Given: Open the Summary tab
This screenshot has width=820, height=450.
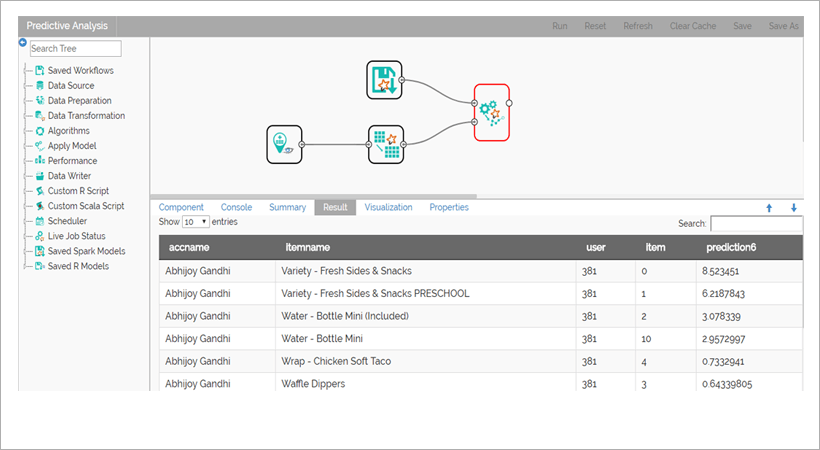Looking at the screenshot, I should click(288, 207).
